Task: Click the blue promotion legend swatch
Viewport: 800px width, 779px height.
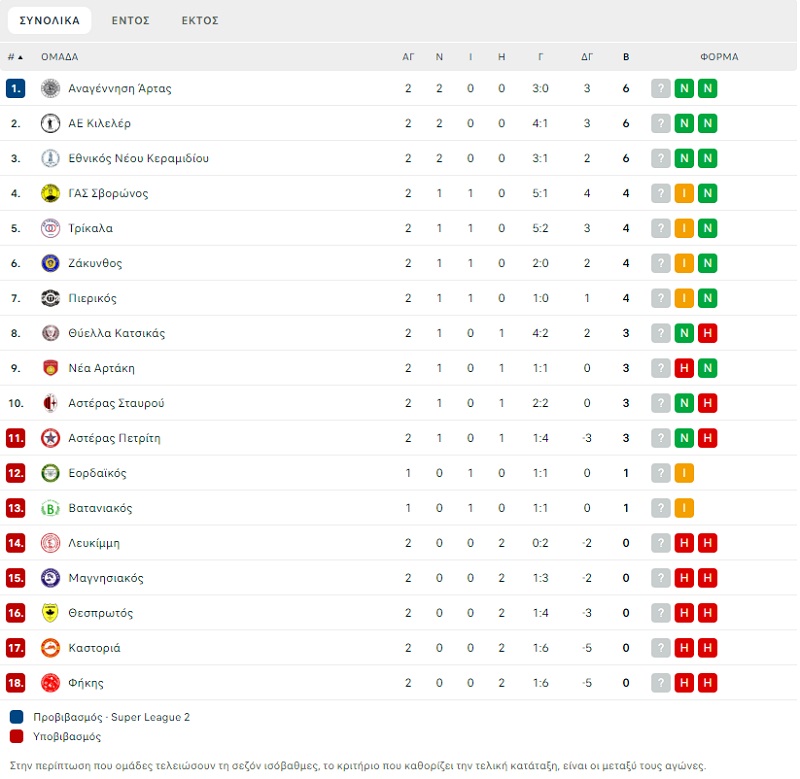Action: 16,717
